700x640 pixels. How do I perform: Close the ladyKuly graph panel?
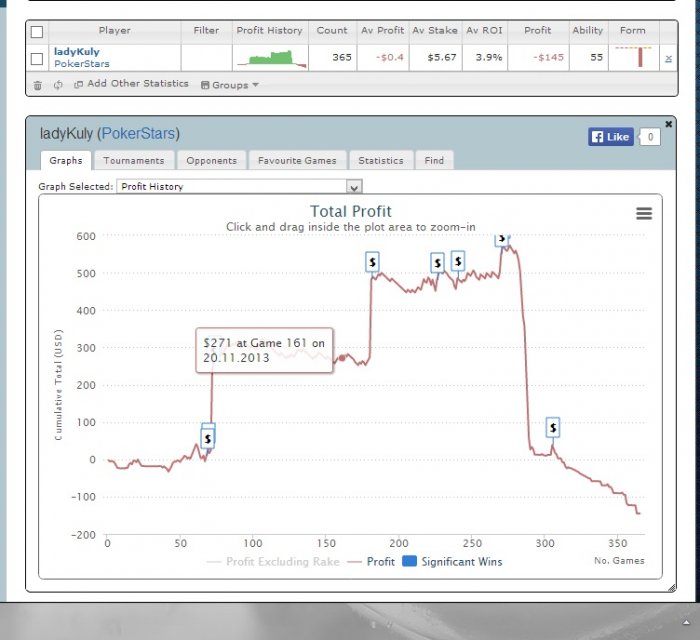pos(668,124)
